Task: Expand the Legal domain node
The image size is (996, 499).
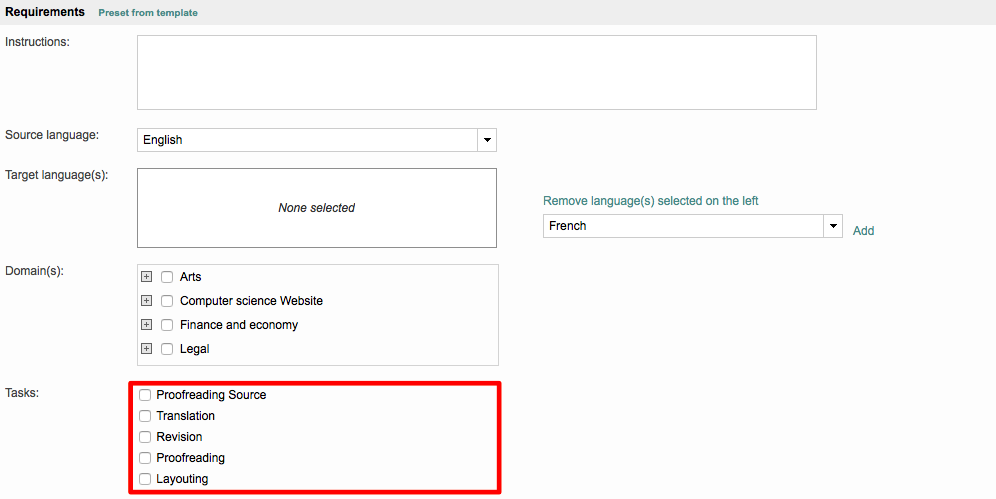Action: [x=146, y=349]
